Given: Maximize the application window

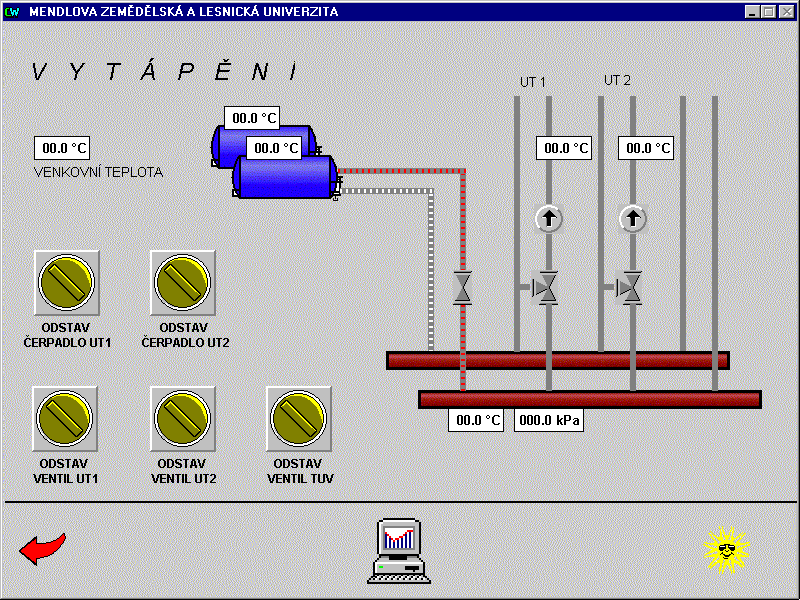Looking at the screenshot, I should [x=769, y=12].
